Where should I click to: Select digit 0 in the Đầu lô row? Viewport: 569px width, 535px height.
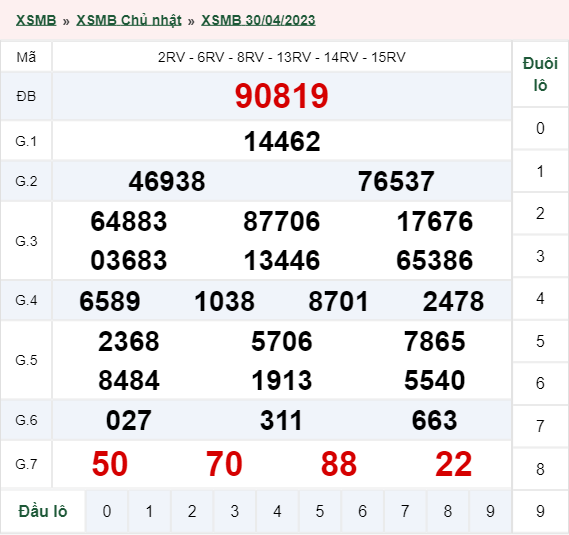[x=107, y=511]
